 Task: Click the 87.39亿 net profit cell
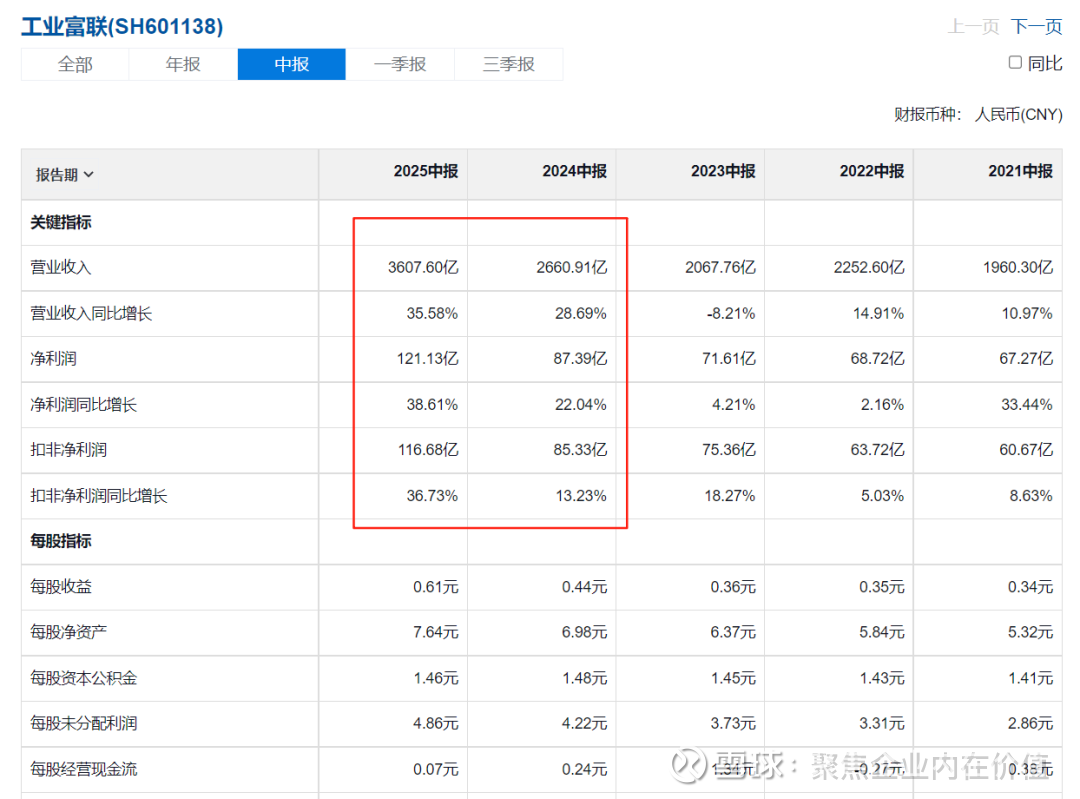pos(581,359)
